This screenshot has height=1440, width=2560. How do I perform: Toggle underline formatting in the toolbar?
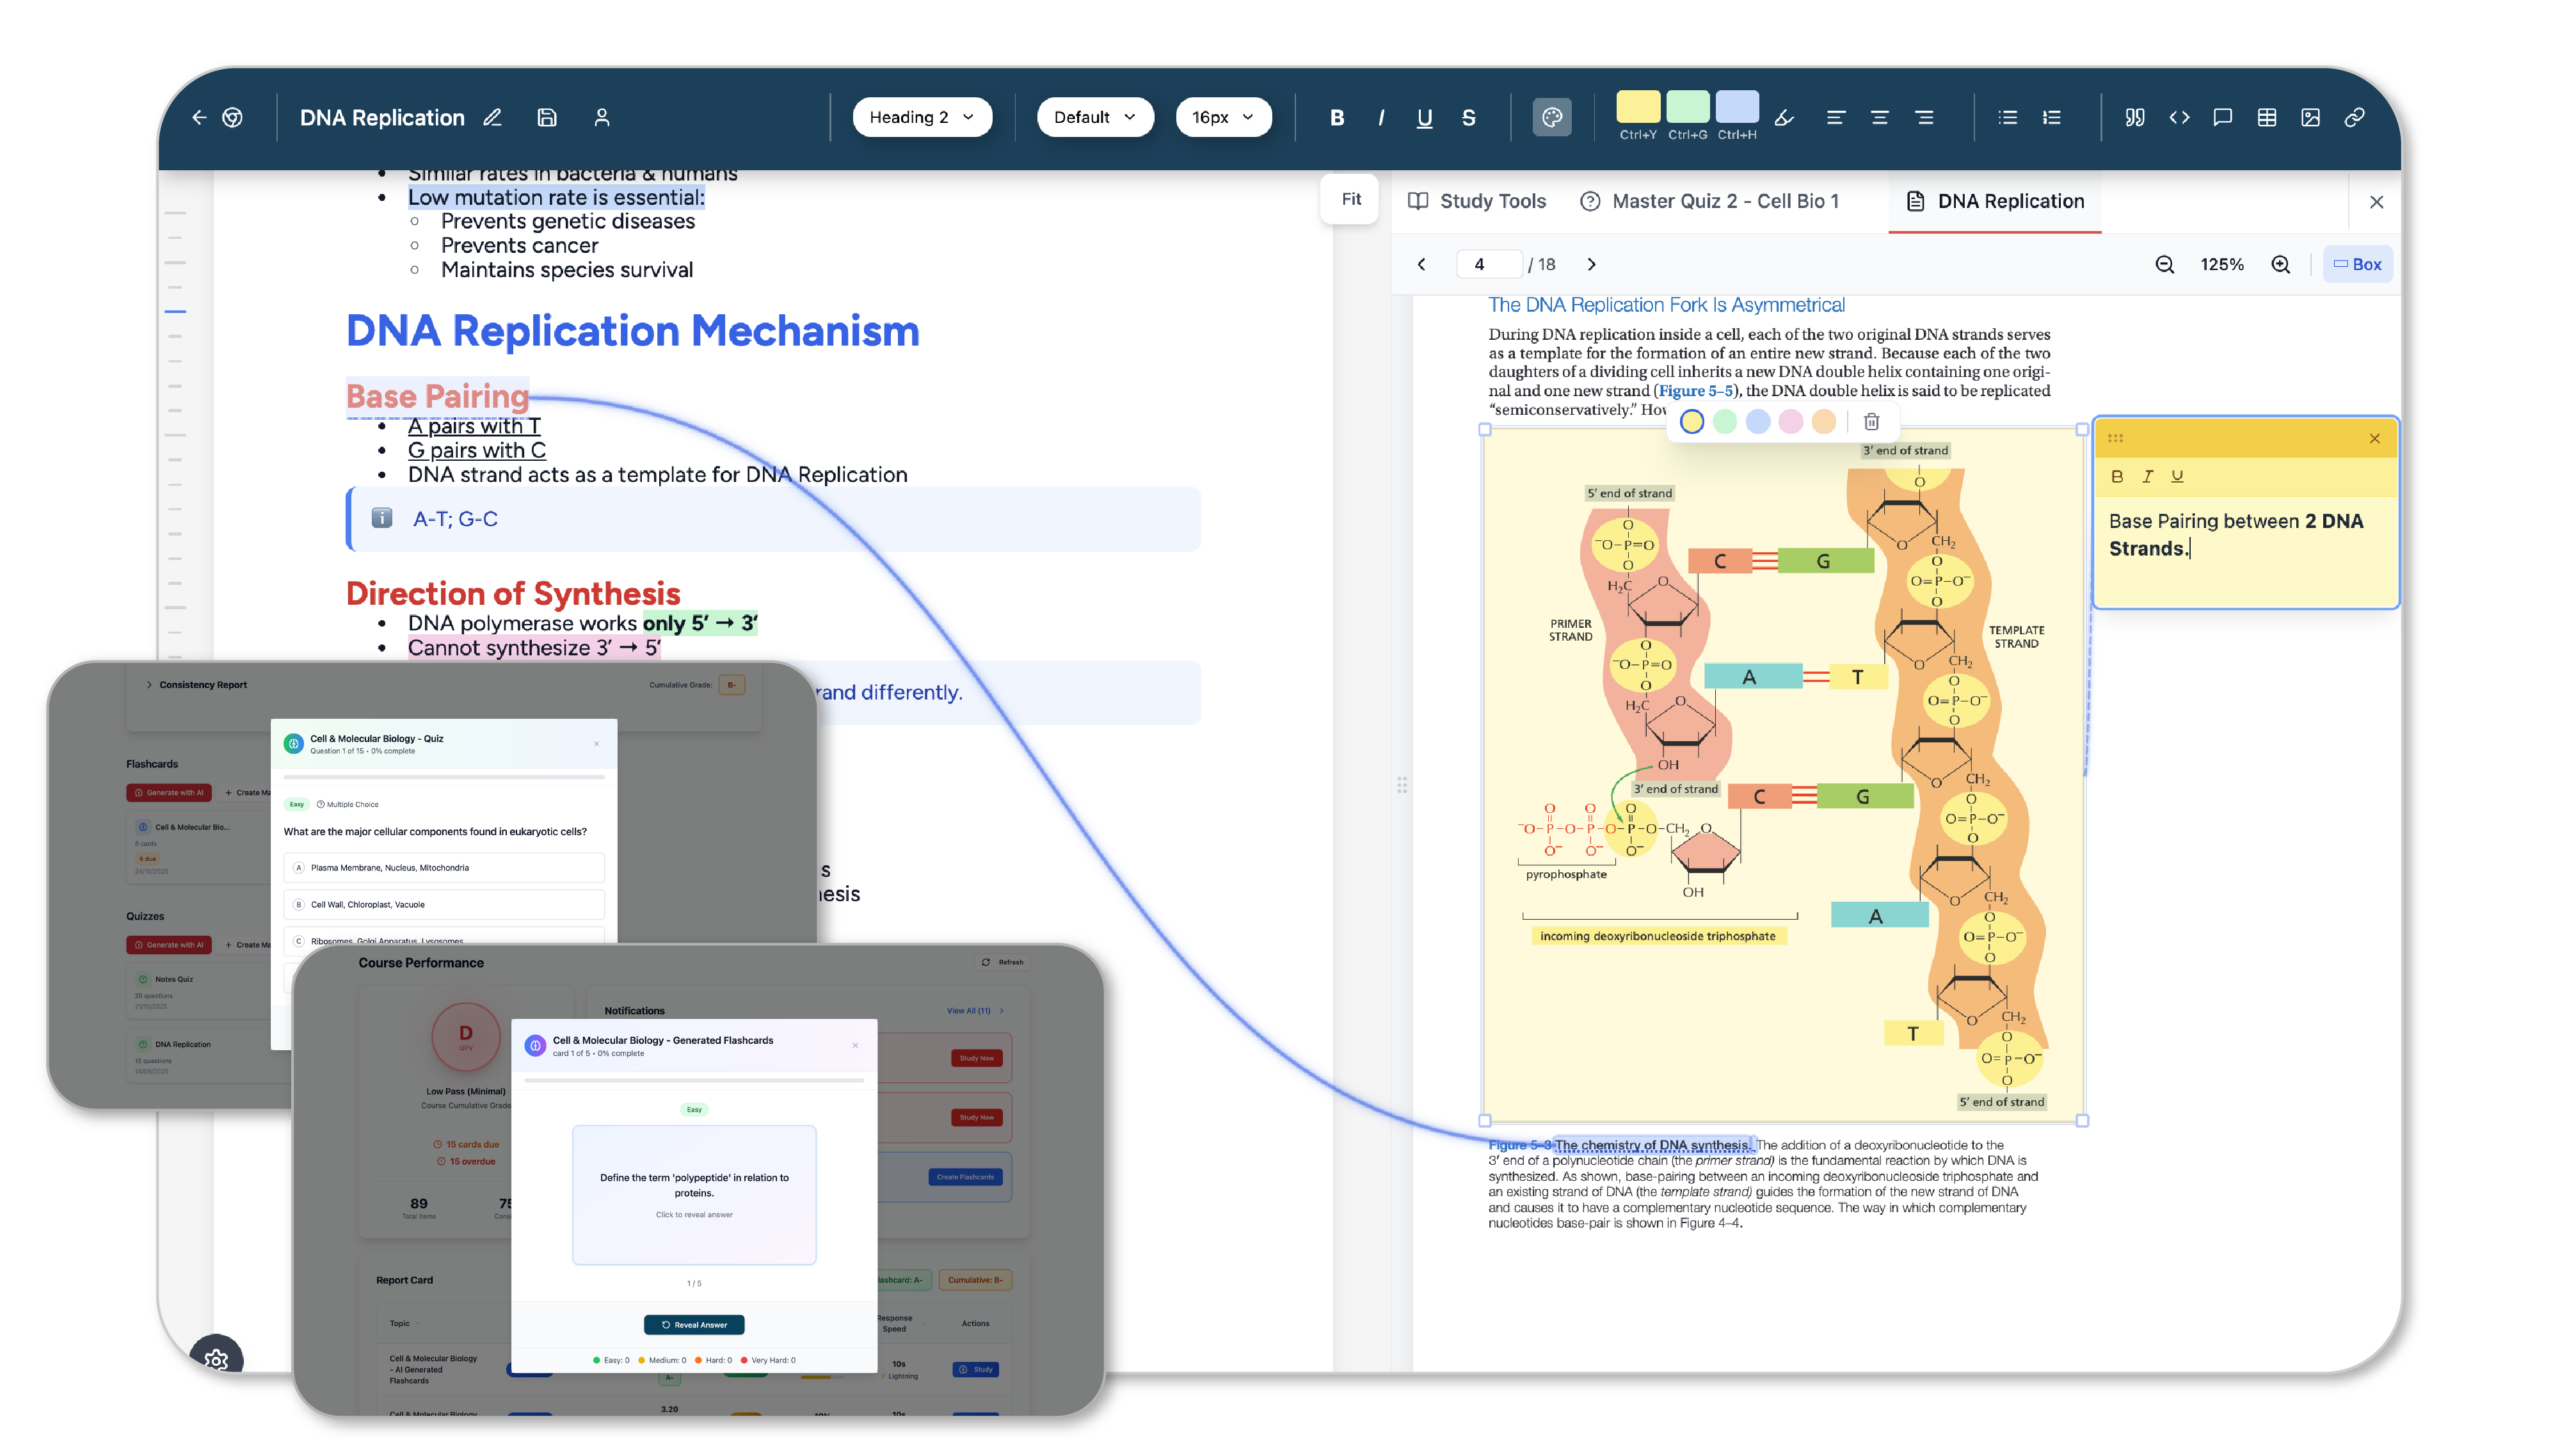(x=1424, y=117)
